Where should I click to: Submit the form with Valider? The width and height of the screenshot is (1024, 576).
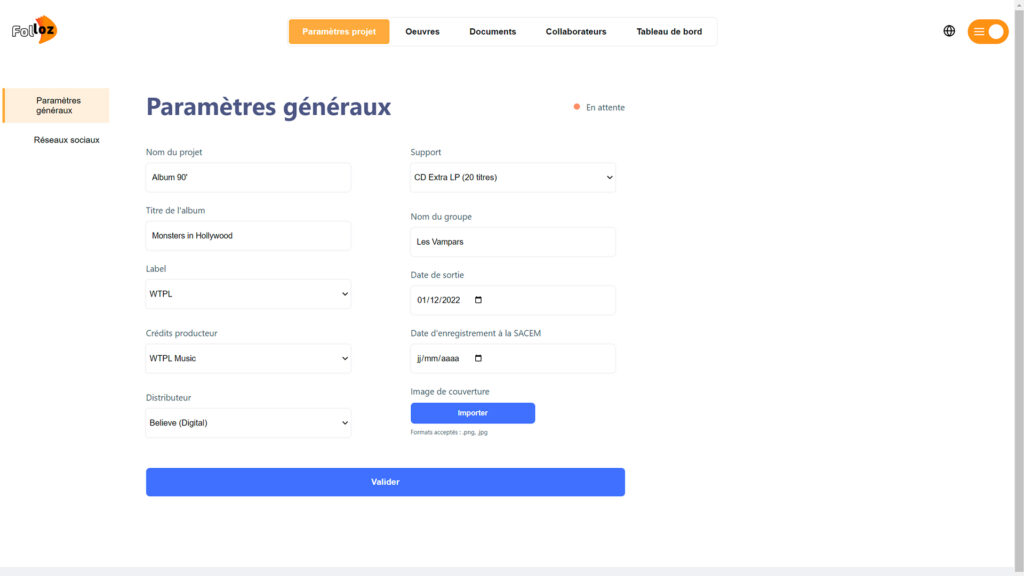385,482
